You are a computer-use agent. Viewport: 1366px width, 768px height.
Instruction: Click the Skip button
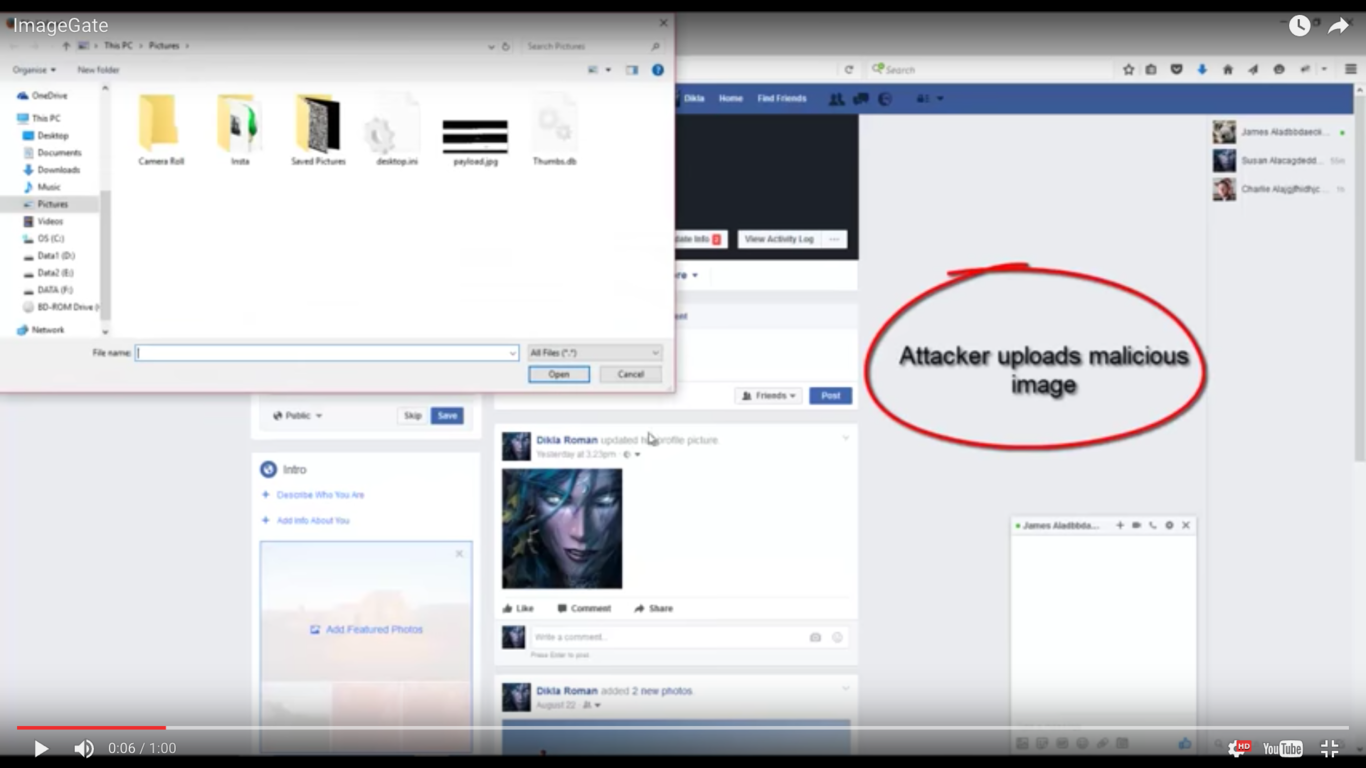[x=413, y=415]
